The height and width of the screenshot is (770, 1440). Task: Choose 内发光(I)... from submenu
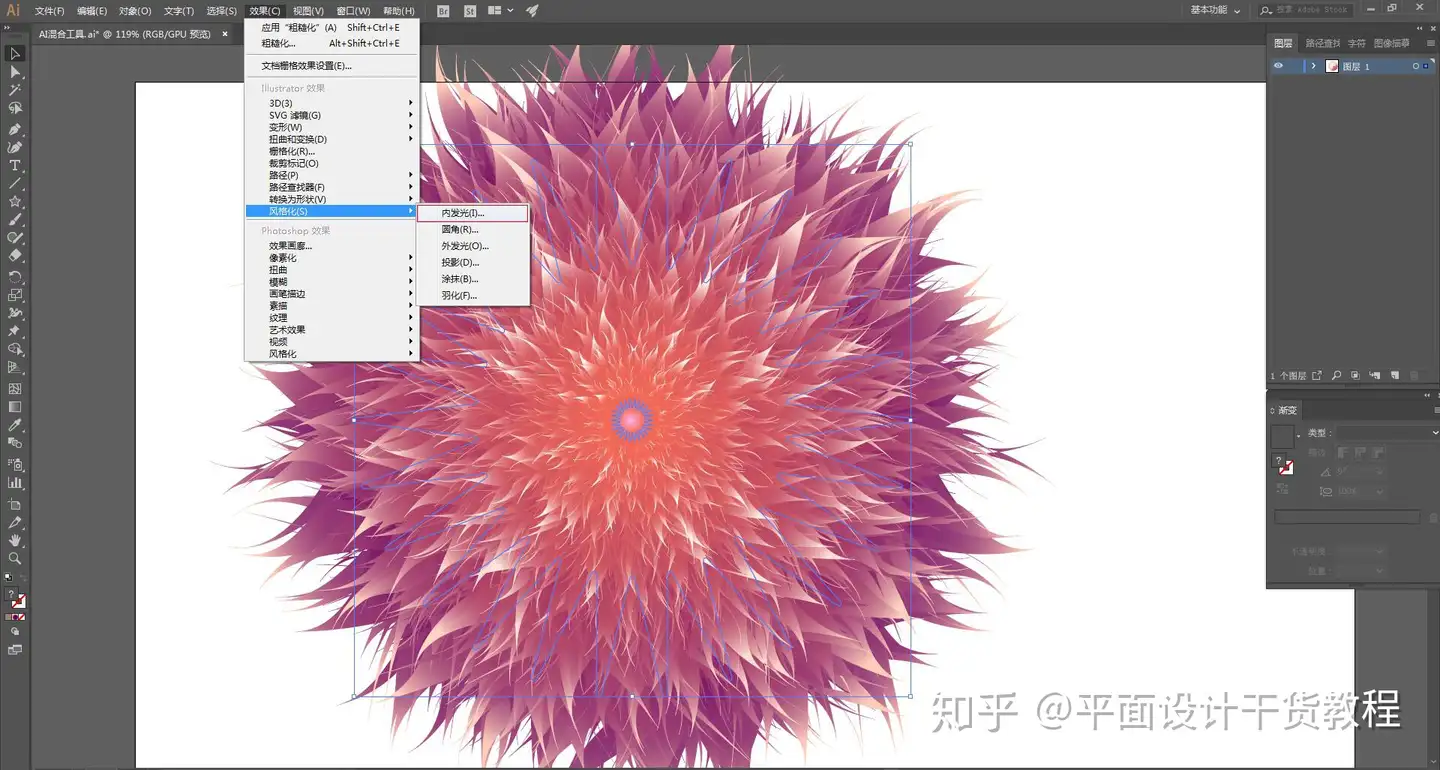[x=472, y=213]
